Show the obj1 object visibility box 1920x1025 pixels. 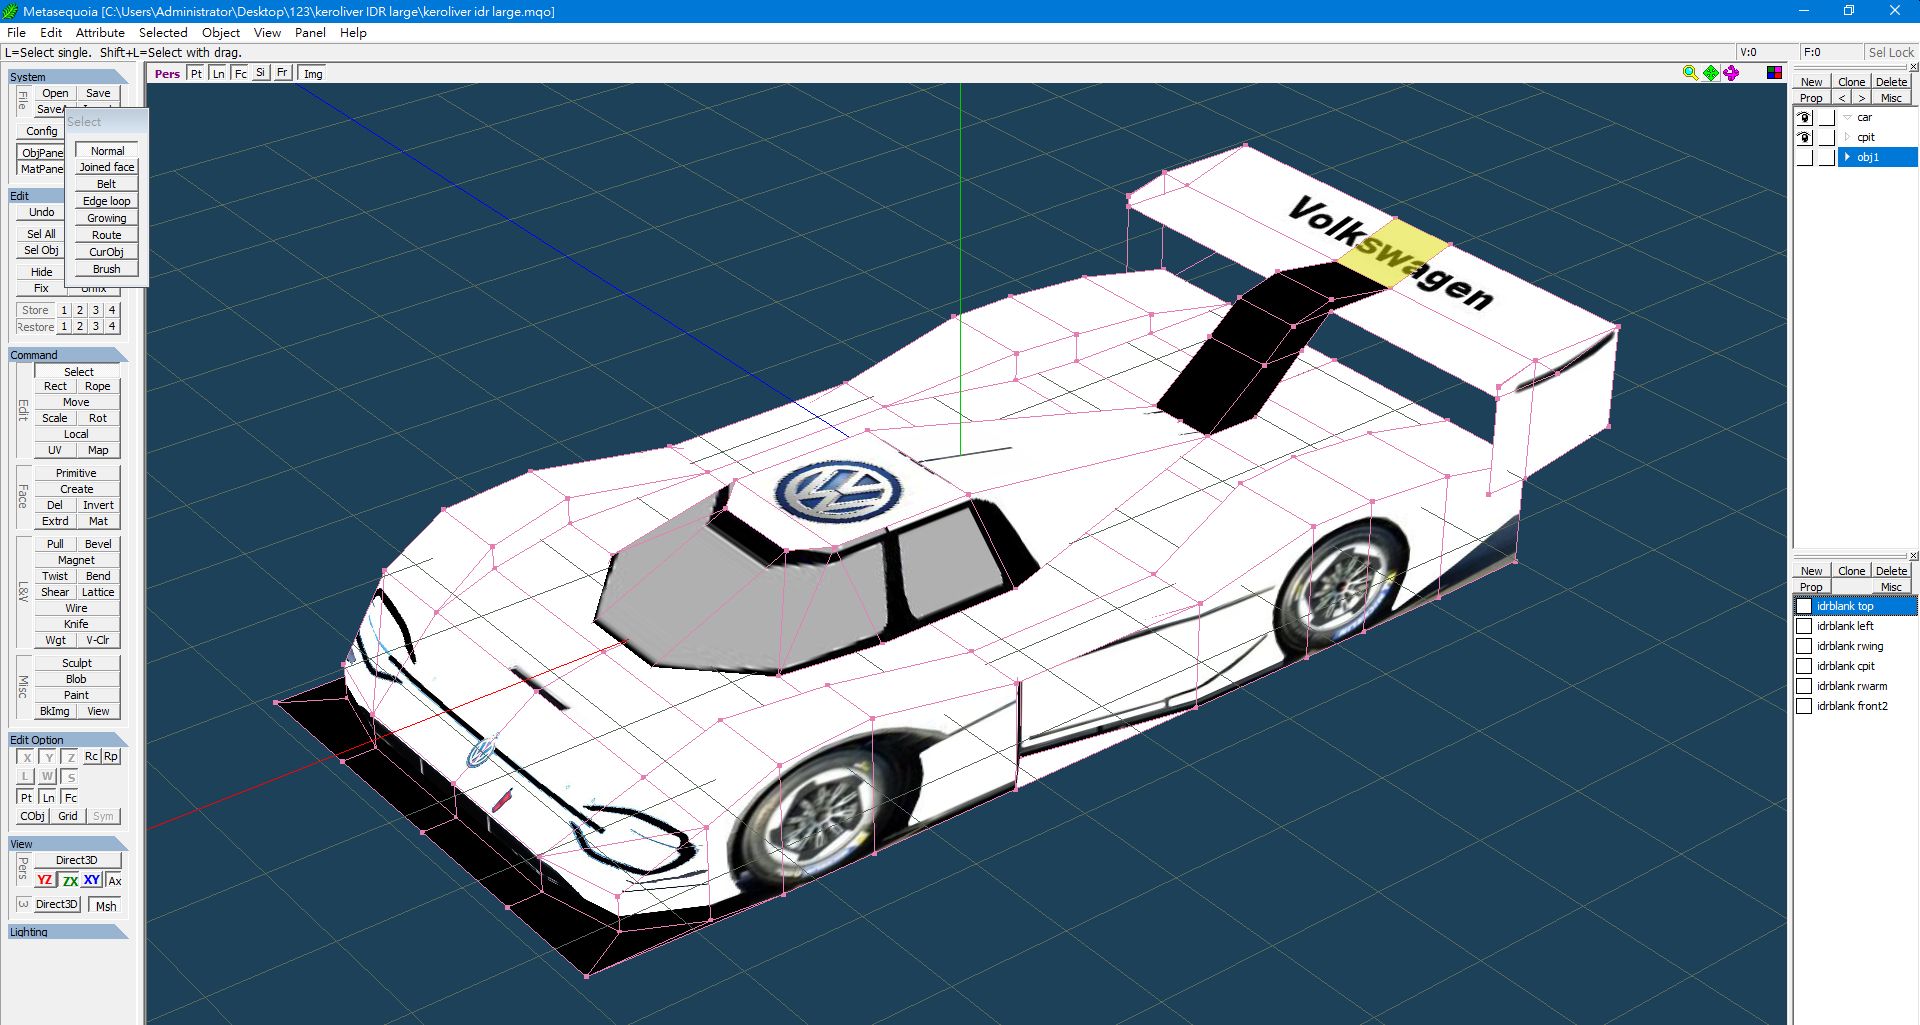(x=1805, y=158)
